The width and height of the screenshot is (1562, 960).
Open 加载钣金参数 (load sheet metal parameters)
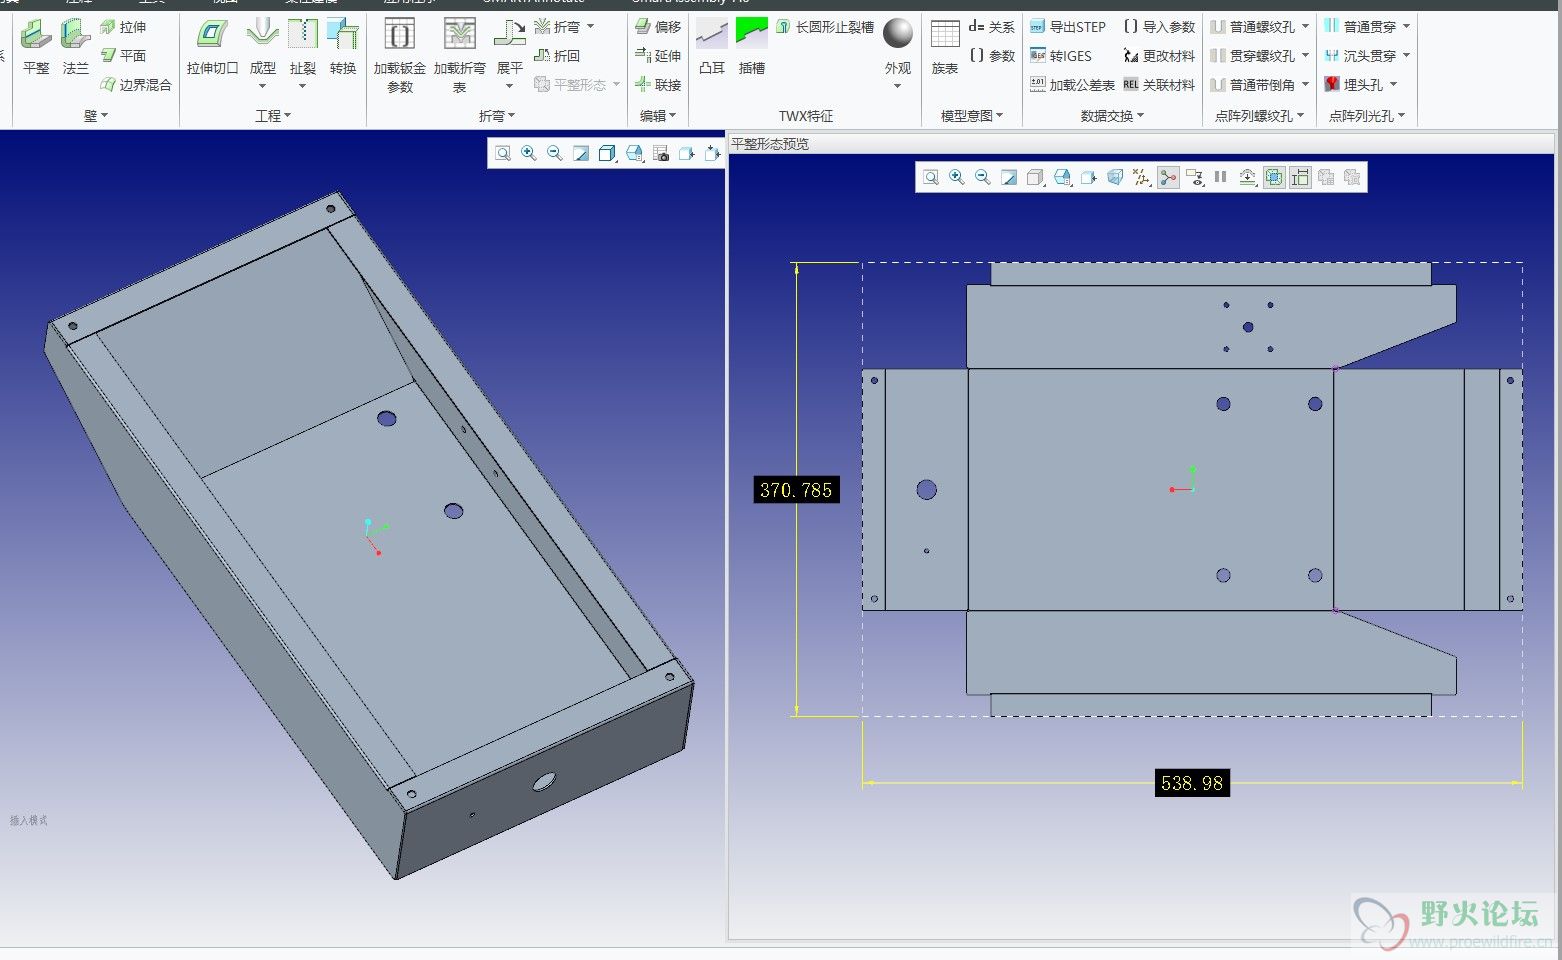(400, 56)
